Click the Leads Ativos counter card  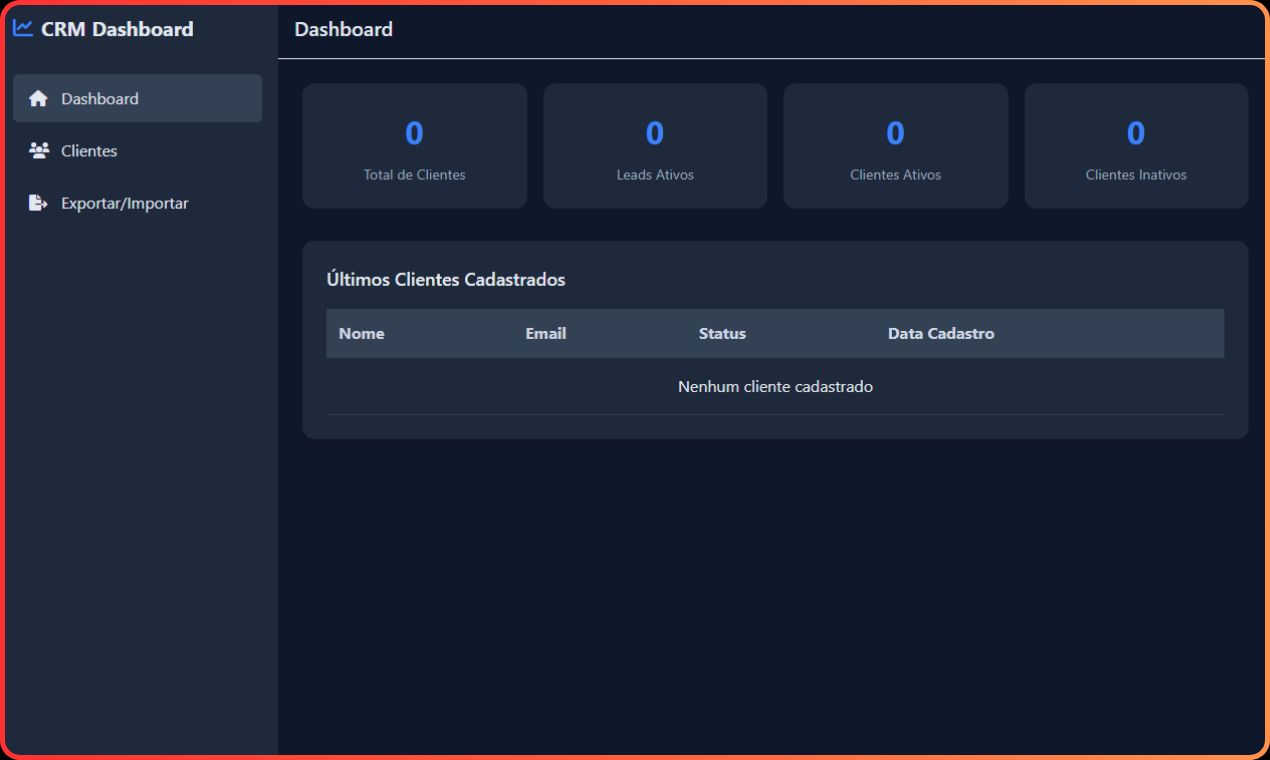(x=654, y=146)
